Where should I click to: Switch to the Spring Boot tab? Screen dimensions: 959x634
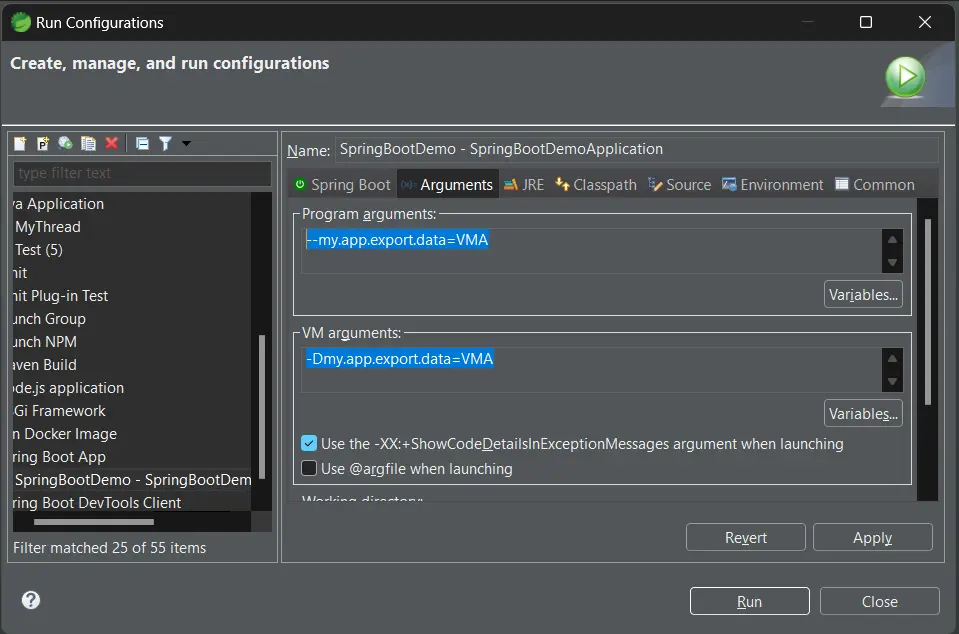pyautogui.click(x=342, y=185)
